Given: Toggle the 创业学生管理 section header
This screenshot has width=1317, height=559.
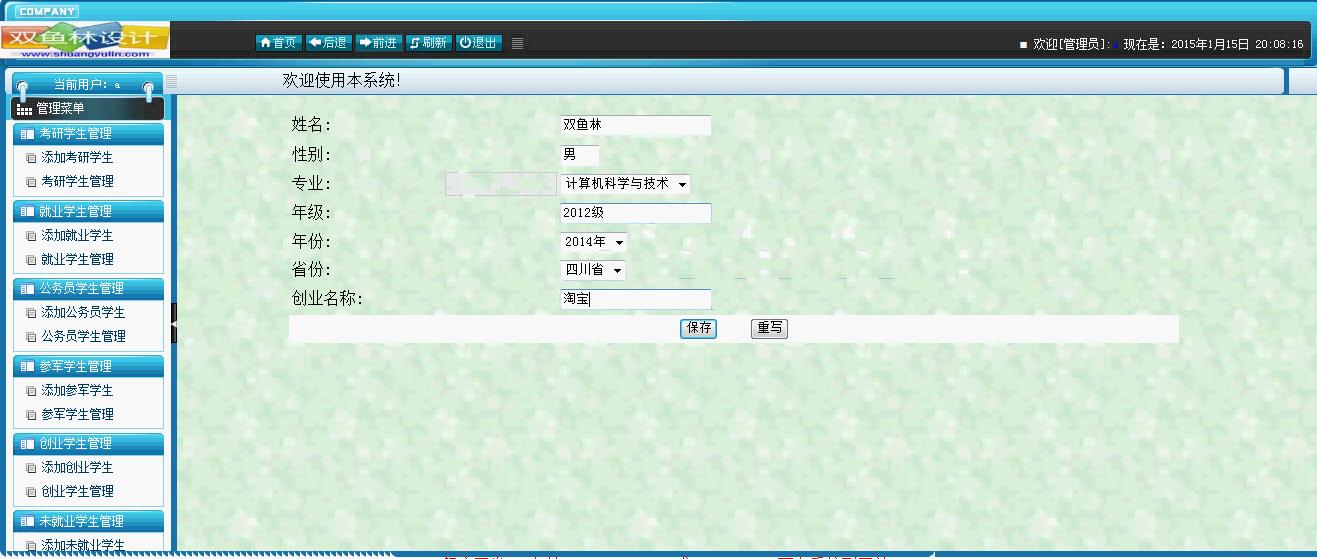Looking at the screenshot, I should tap(88, 444).
